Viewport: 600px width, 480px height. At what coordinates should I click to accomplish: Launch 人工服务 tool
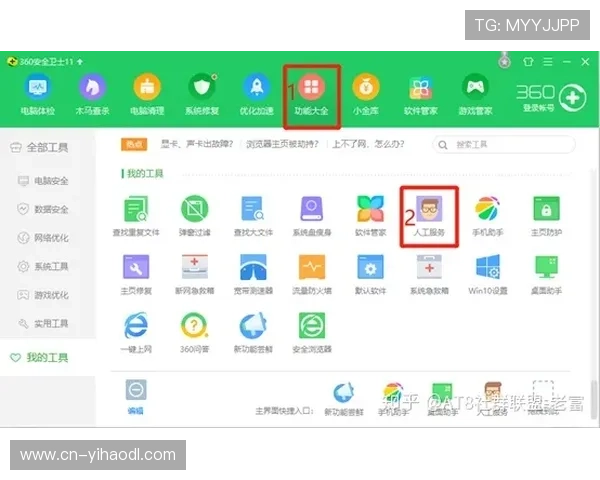[429, 216]
